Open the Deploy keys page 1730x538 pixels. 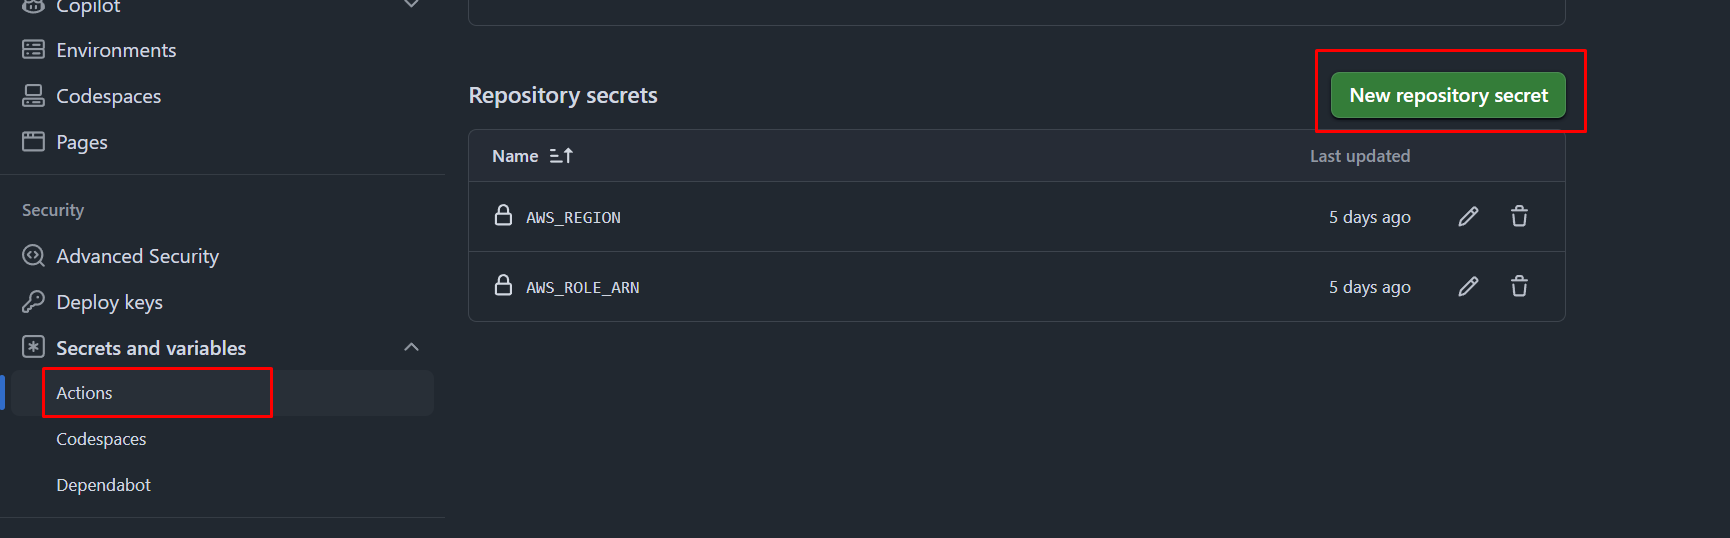click(109, 302)
